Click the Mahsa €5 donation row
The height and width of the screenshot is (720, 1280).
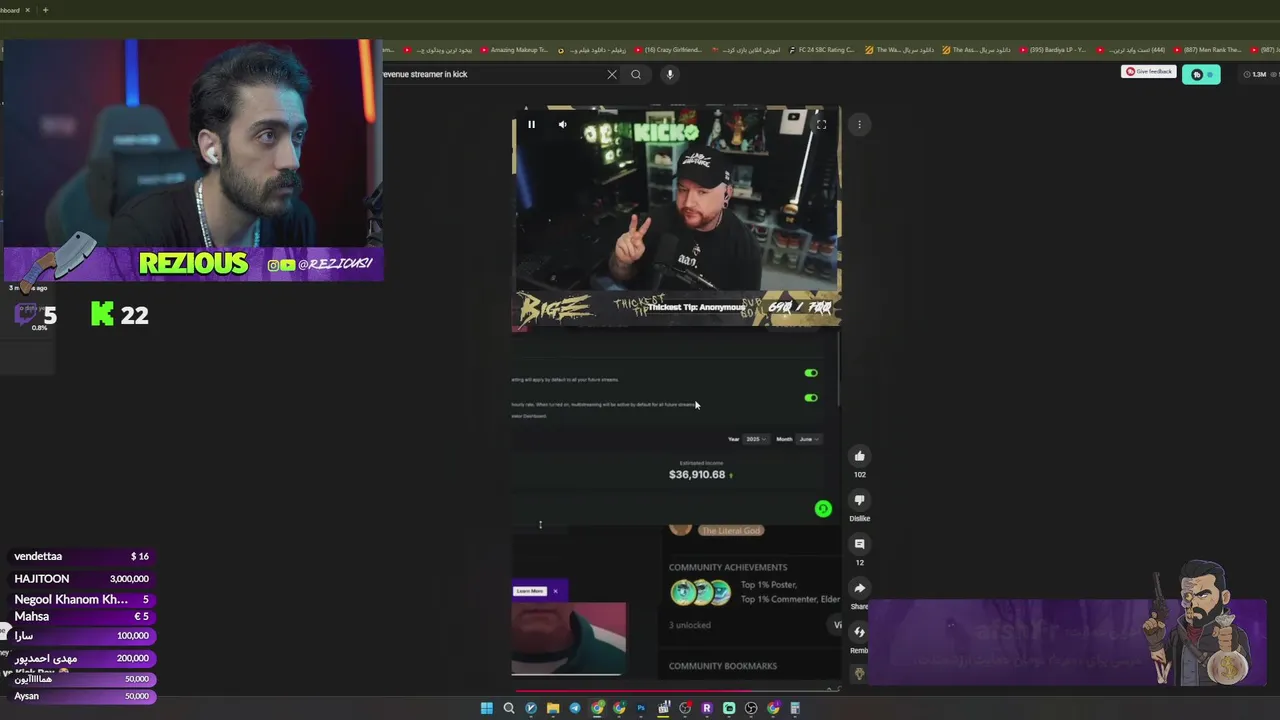81,617
